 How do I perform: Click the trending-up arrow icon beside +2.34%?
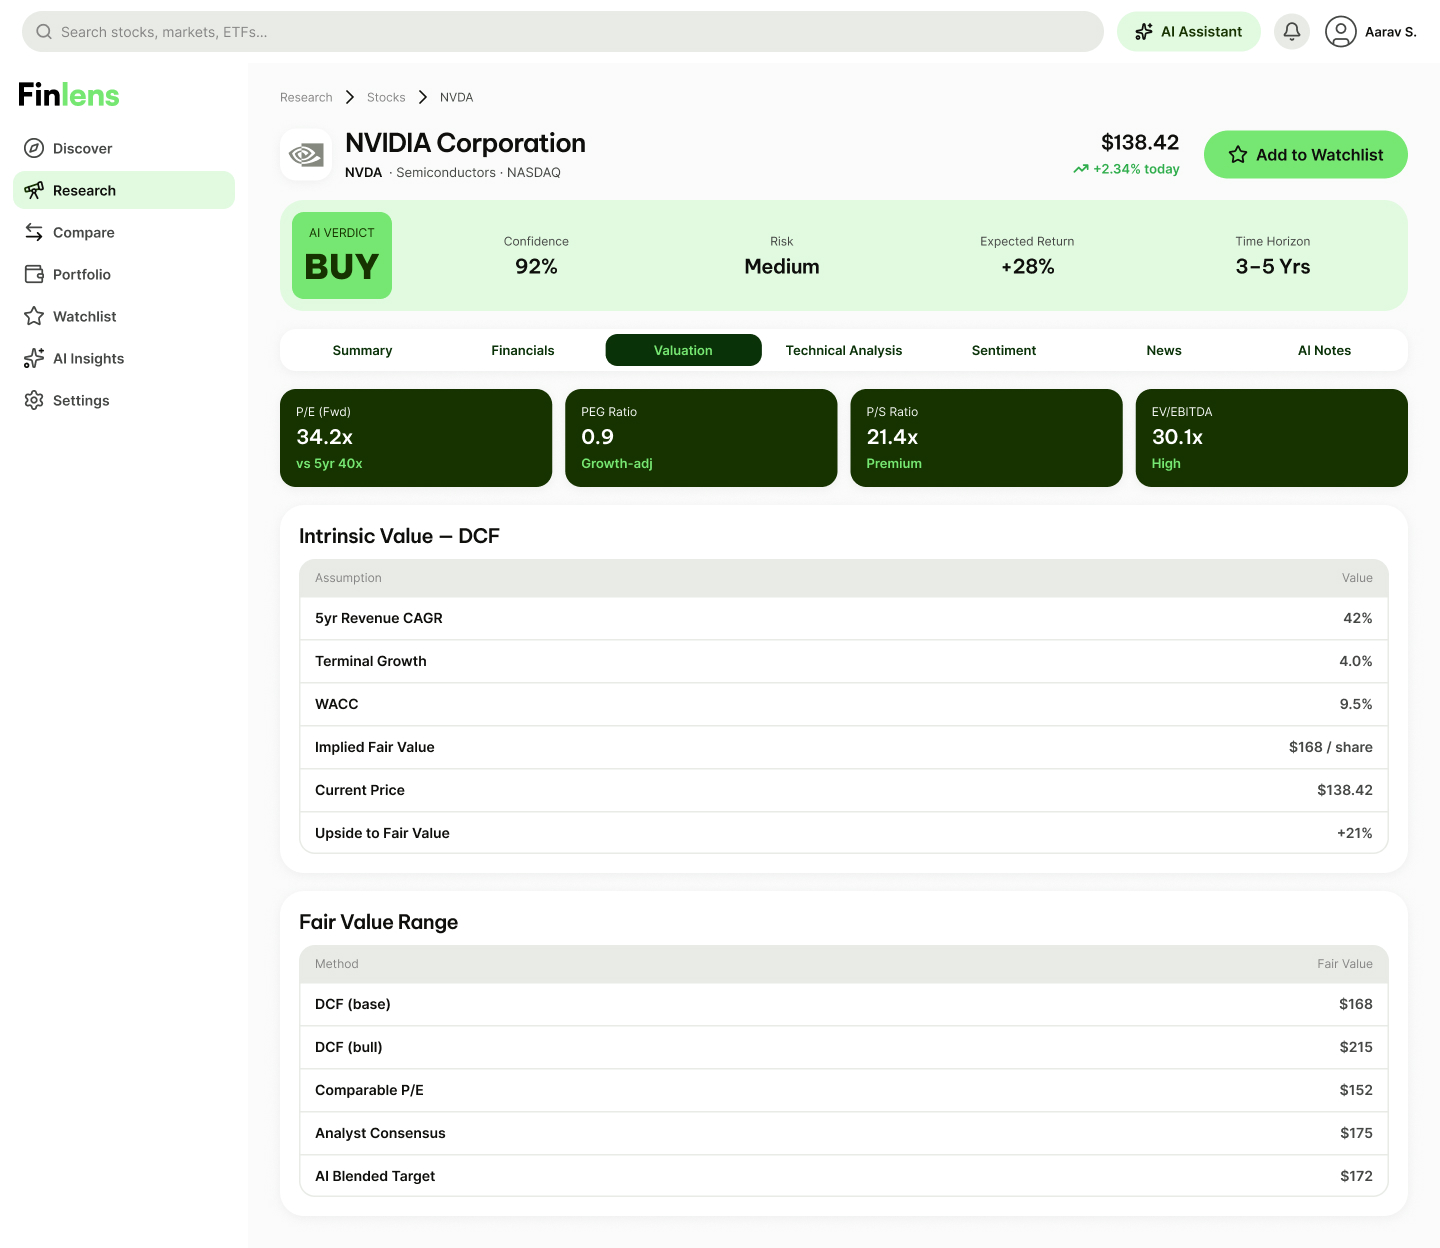[x=1081, y=169]
